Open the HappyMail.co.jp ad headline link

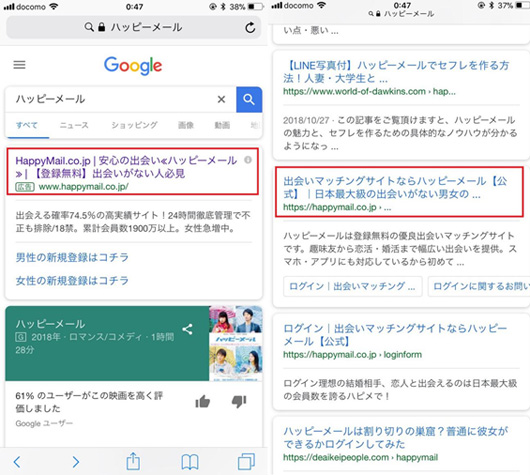(x=126, y=167)
